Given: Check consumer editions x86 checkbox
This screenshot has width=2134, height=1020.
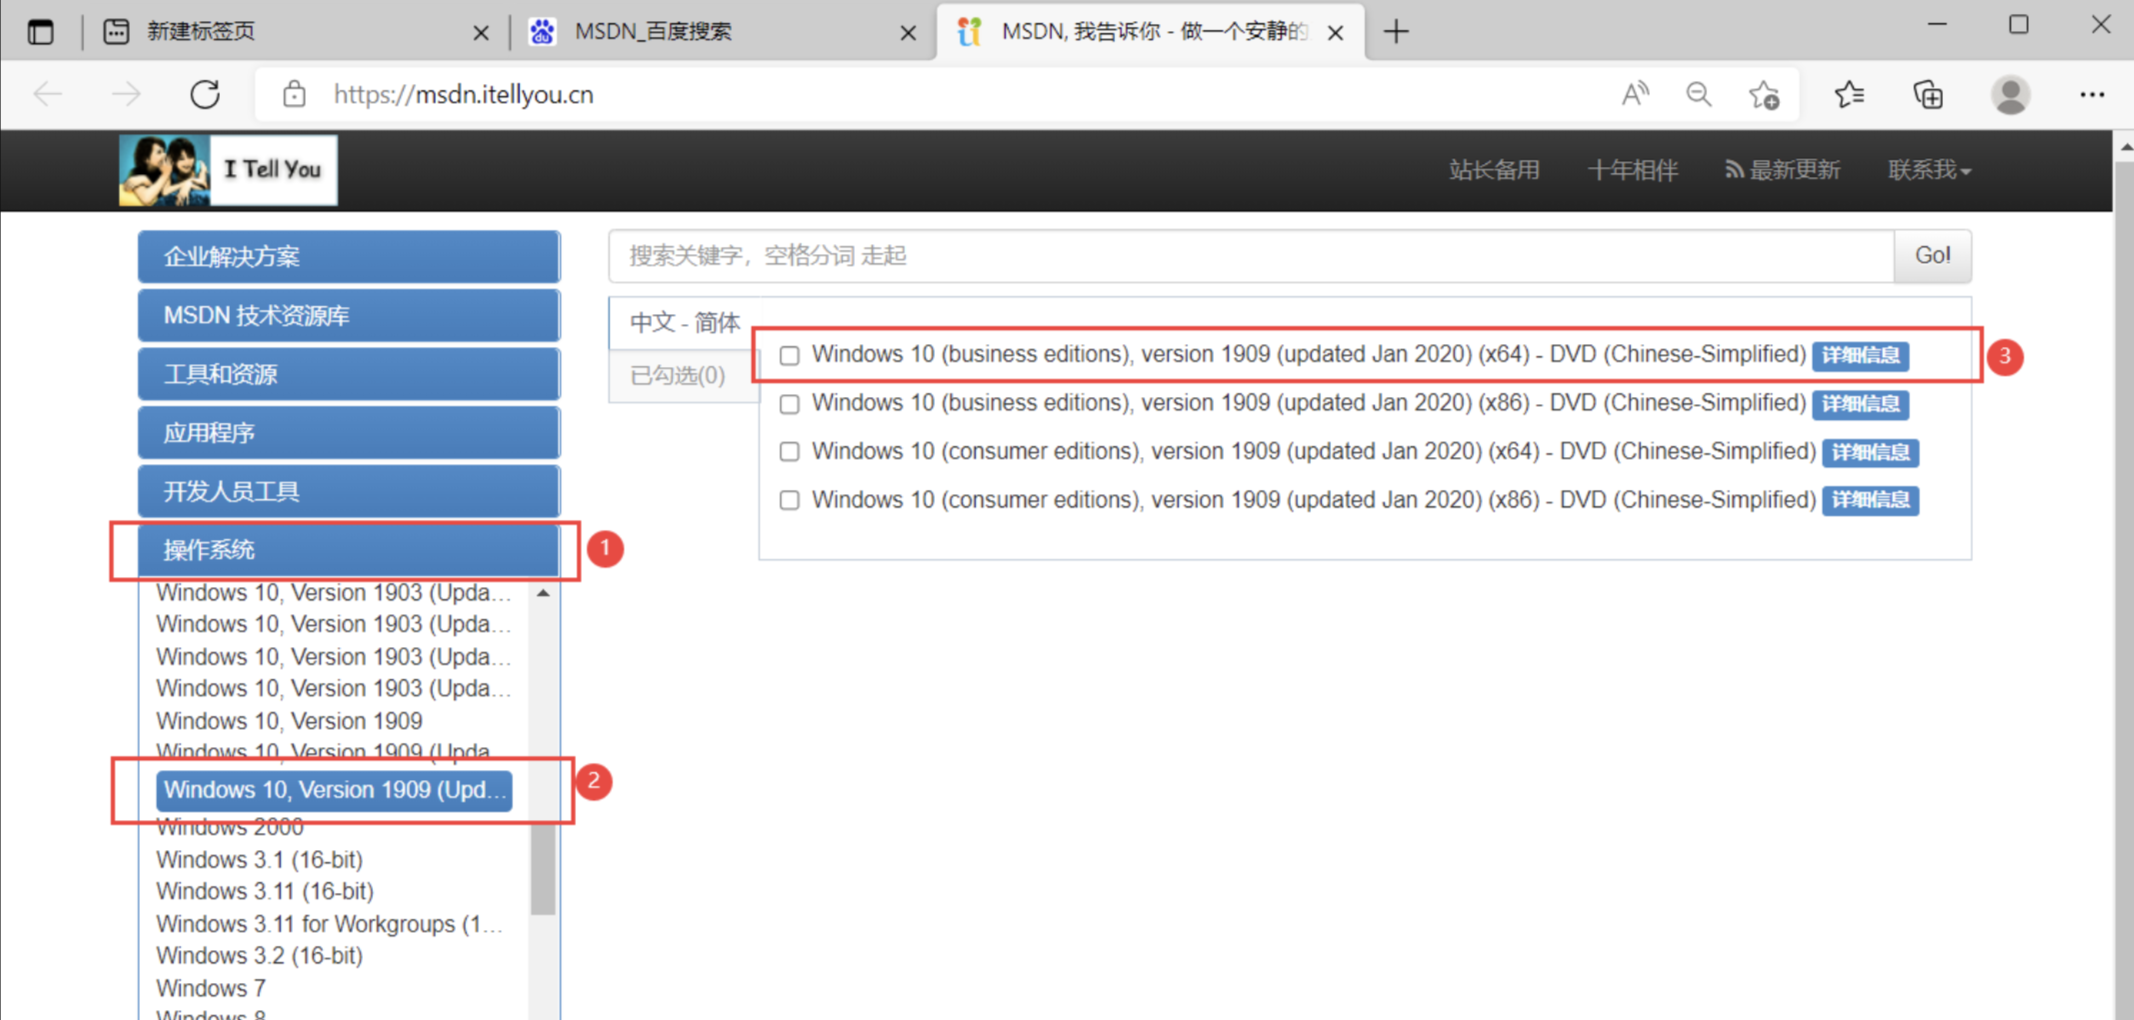Looking at the screenshot, I should tap(790, 500).
